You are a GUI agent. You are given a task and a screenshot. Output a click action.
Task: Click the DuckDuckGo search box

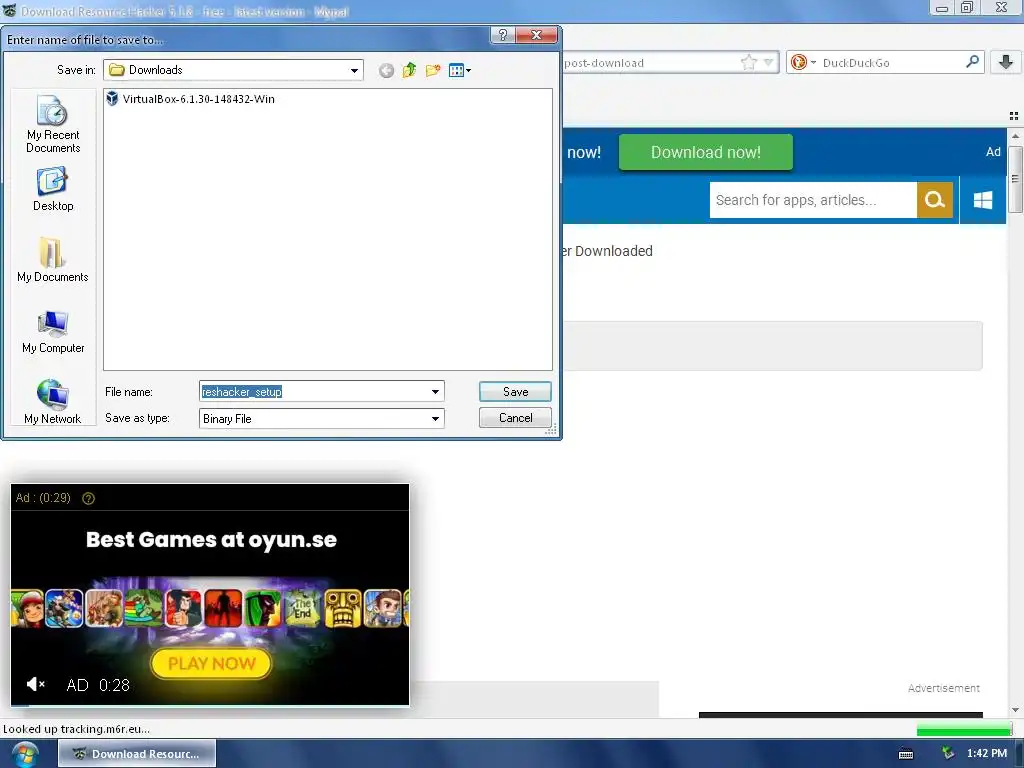point(891,63)
